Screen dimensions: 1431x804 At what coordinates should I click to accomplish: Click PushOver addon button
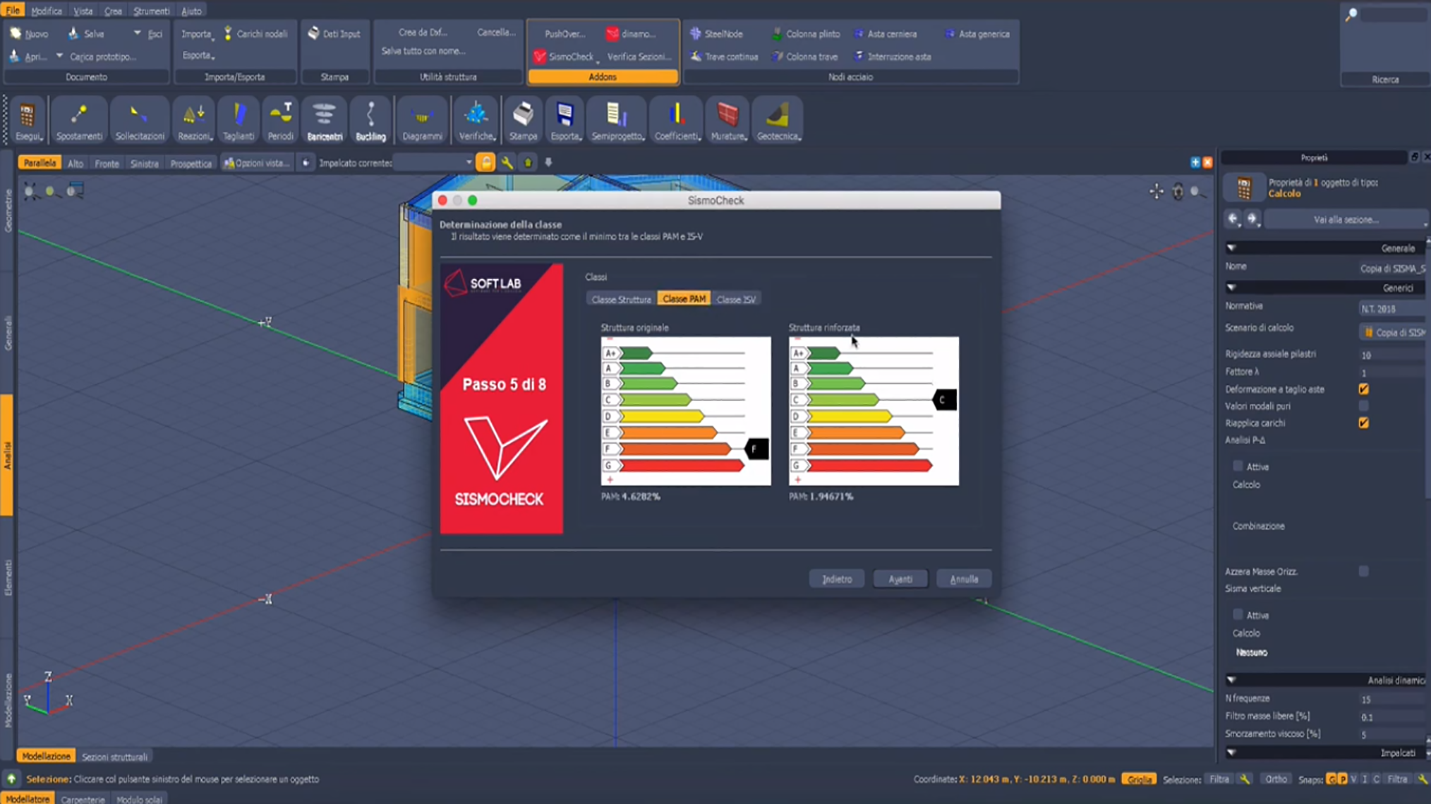[x=564, y=34]
